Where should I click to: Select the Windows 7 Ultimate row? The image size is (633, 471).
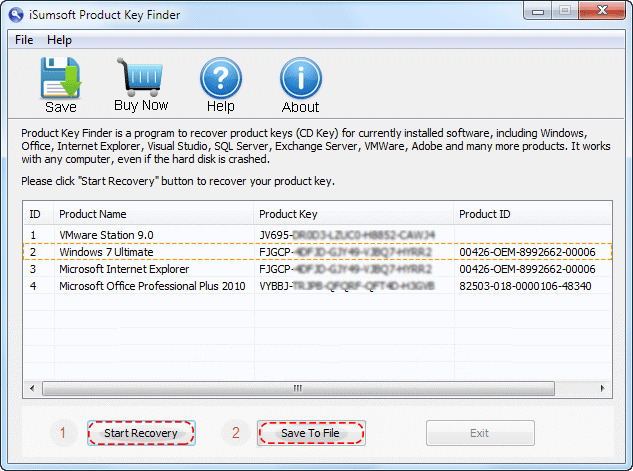click(317, 252)
